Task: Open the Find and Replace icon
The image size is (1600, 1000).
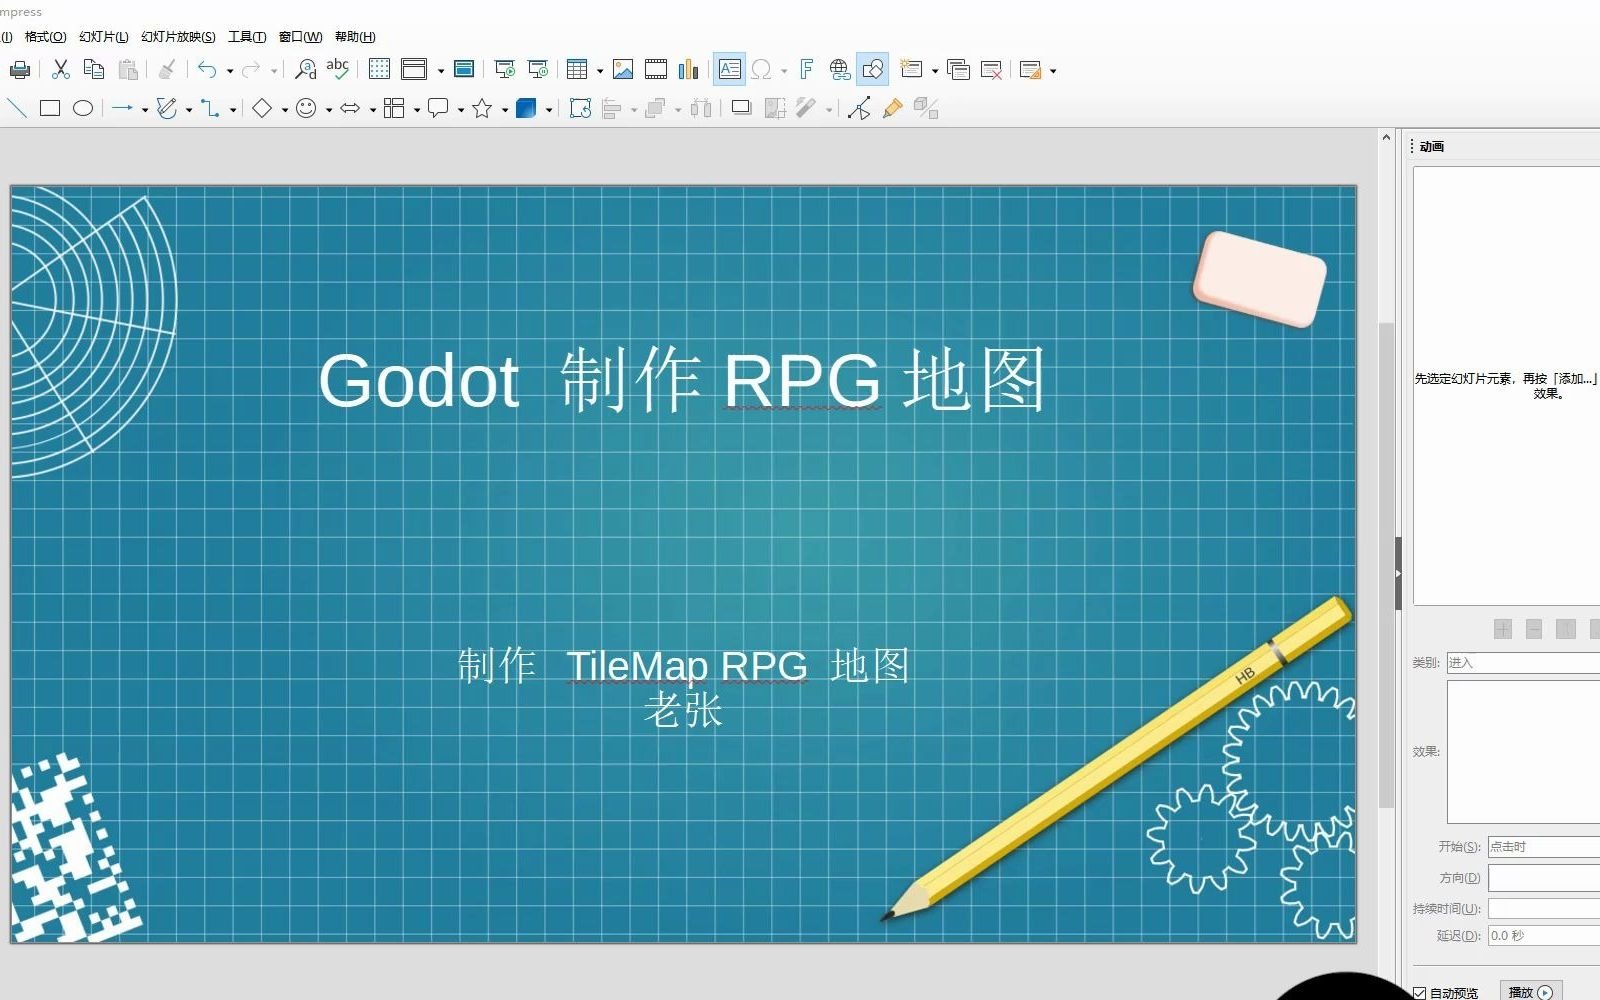Action: (306, 70)
